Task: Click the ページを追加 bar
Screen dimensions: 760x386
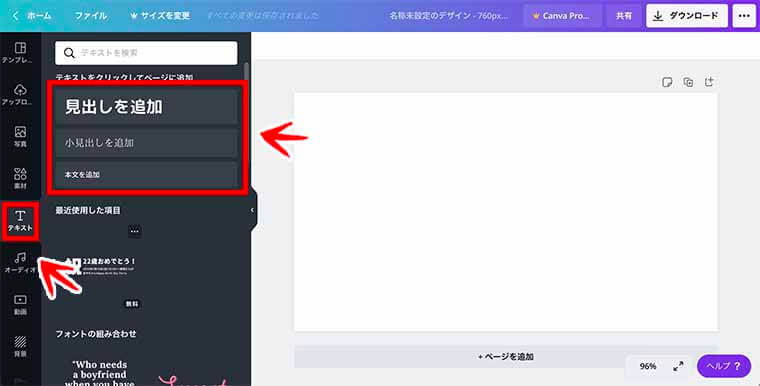Action: point(506,356)
